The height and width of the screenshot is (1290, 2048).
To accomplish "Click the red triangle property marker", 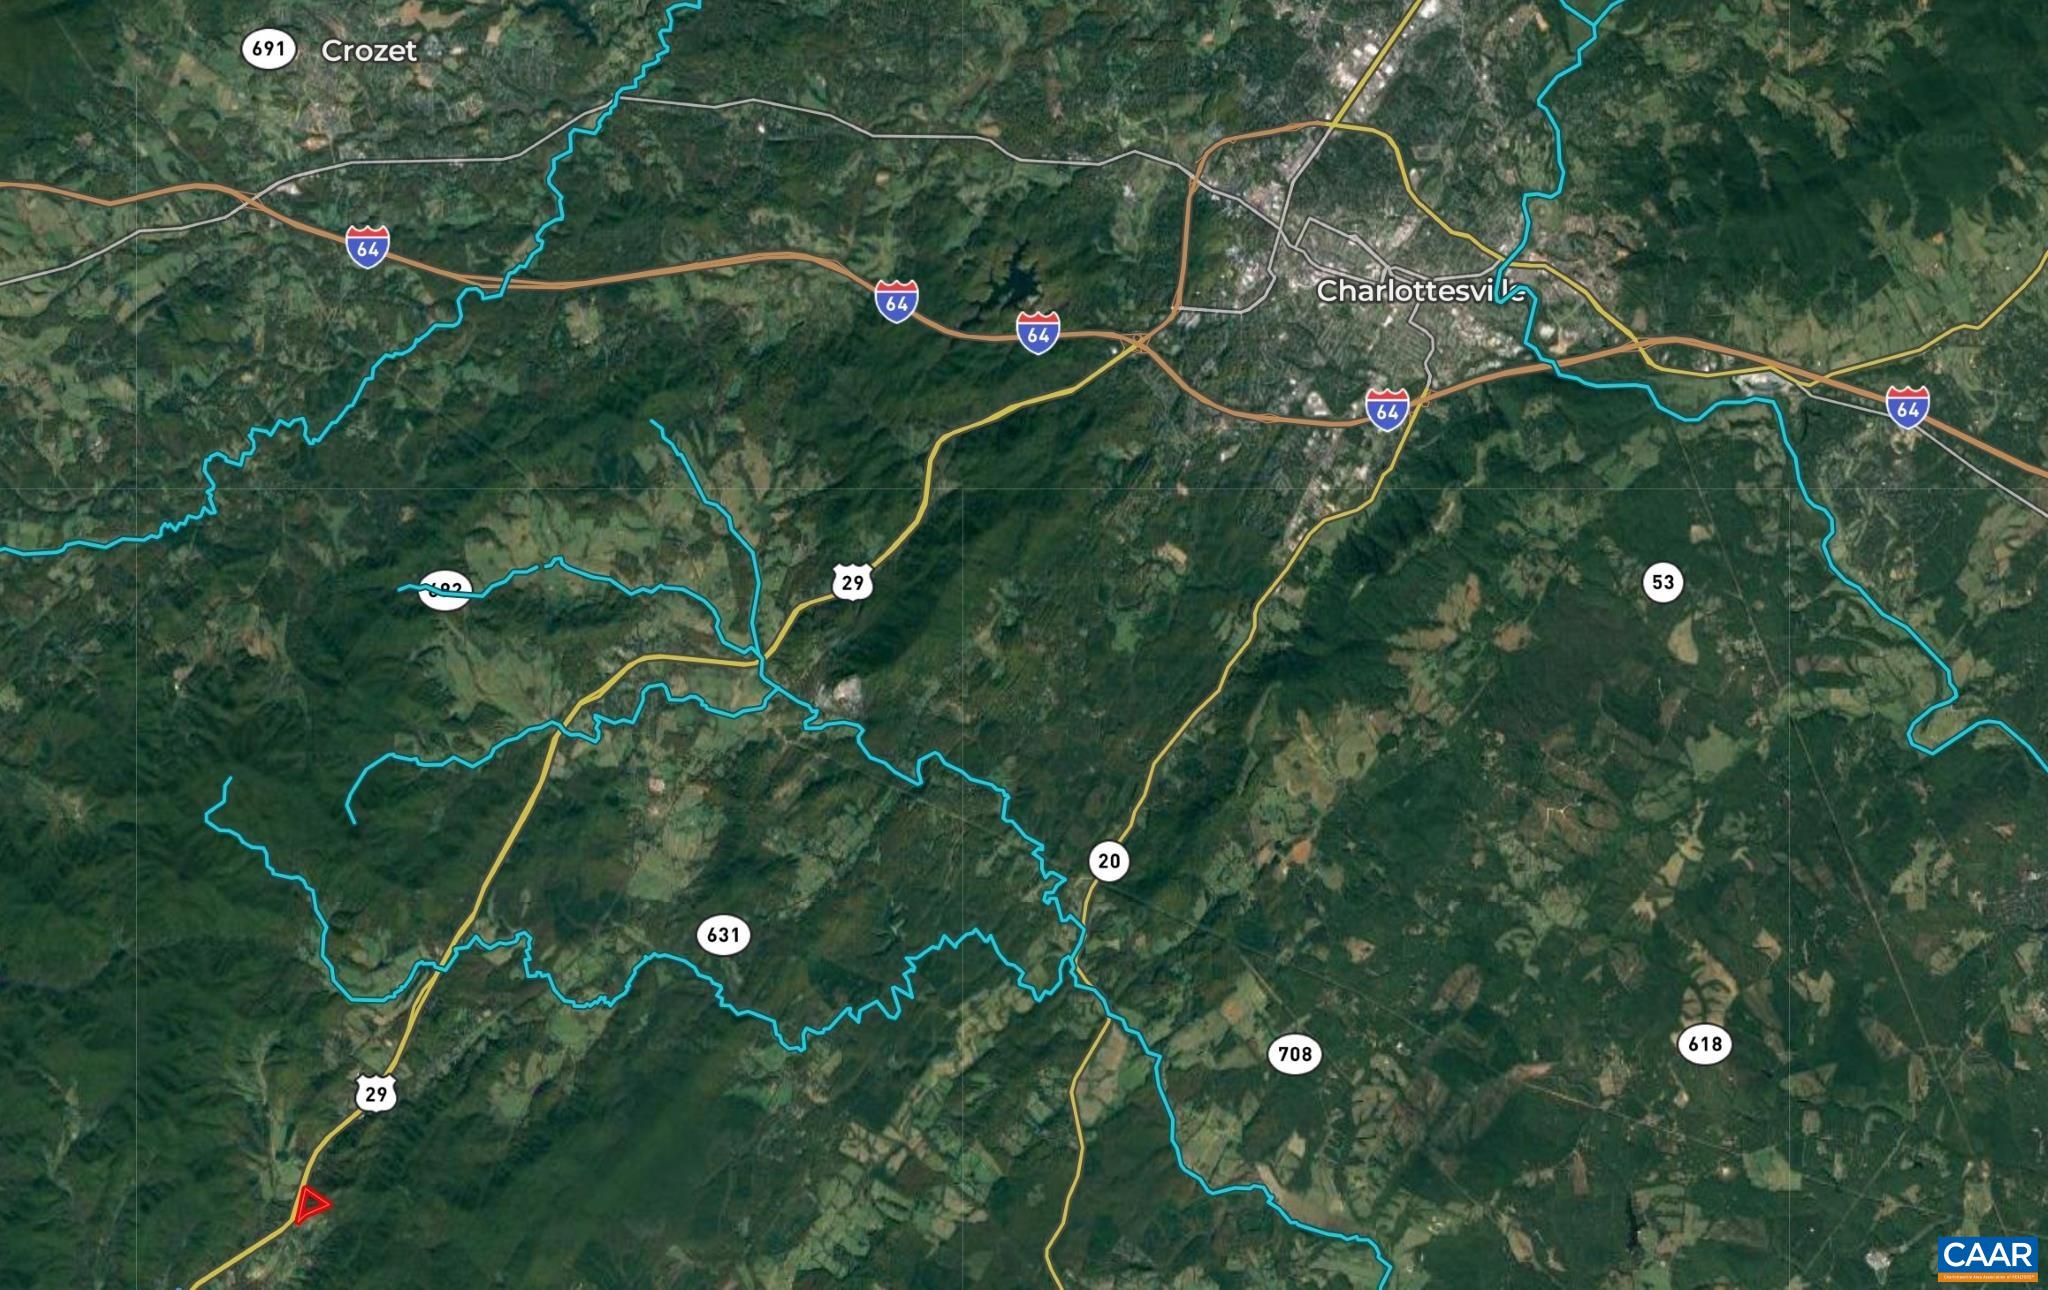I will click(x=311, y=1204).
